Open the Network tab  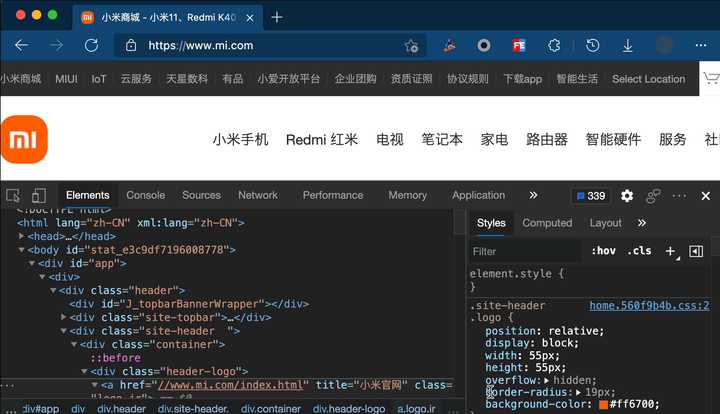(258, 195)
